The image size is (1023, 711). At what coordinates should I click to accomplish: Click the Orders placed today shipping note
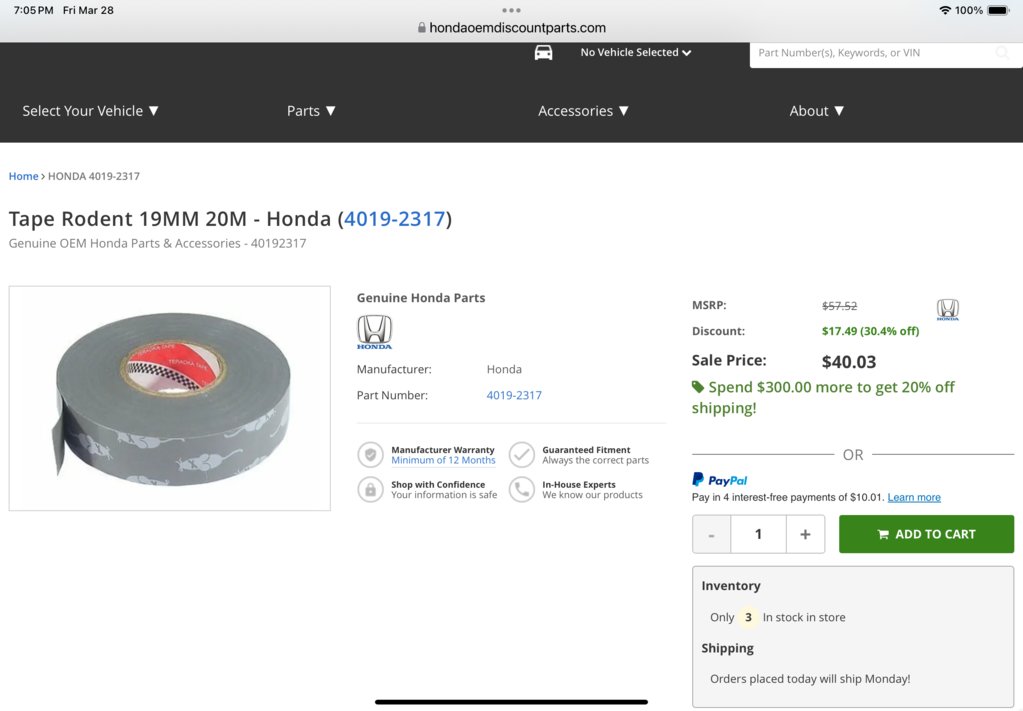(x=810, y=679)
